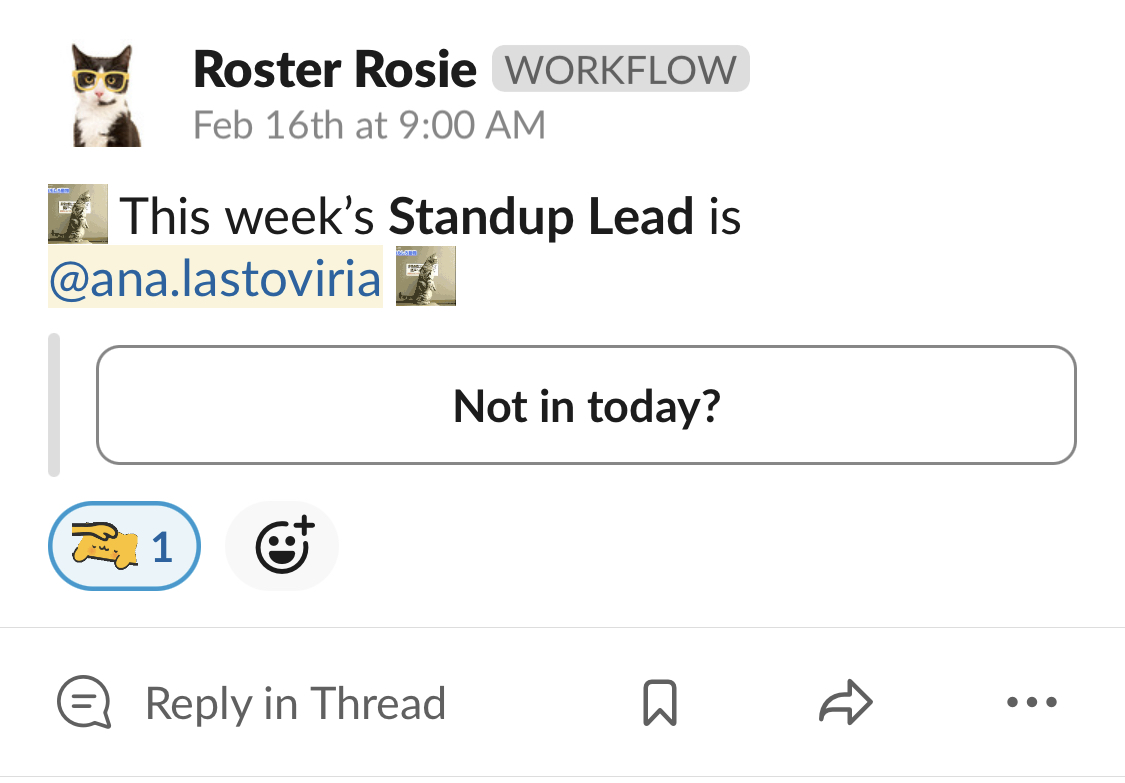This screenshot has height=783, width=1125.
Task: Click the gray attachment bar beside the button
Action: pos(54,405)
